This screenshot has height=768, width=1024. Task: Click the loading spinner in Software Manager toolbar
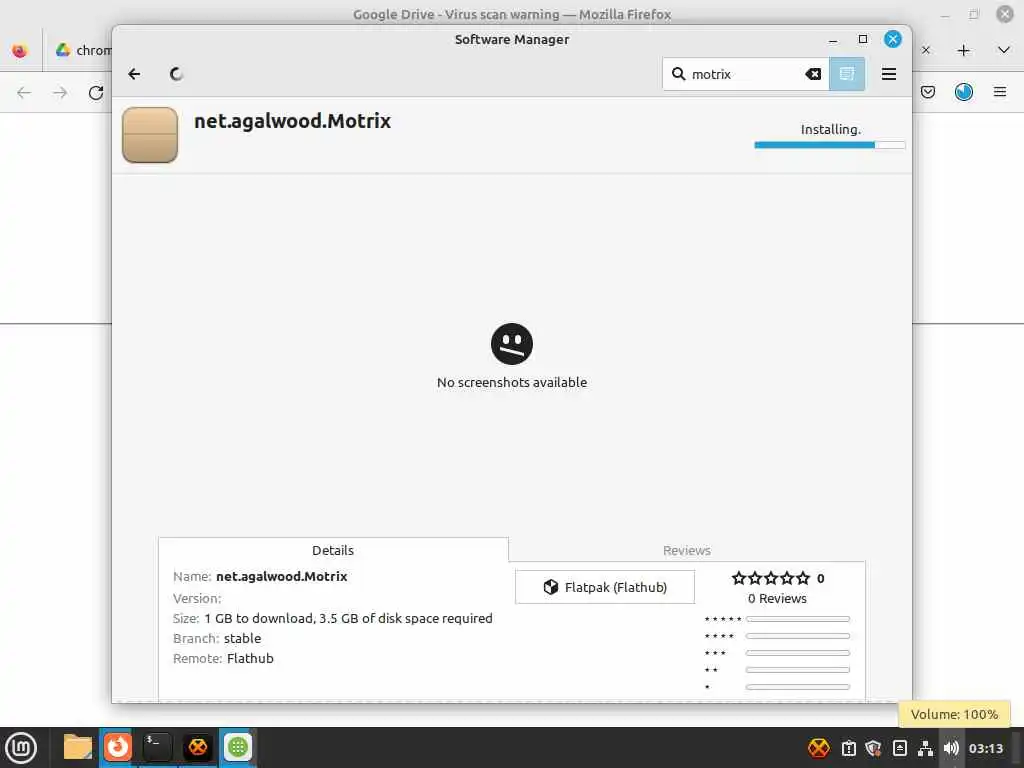click(x=176, y=74)
